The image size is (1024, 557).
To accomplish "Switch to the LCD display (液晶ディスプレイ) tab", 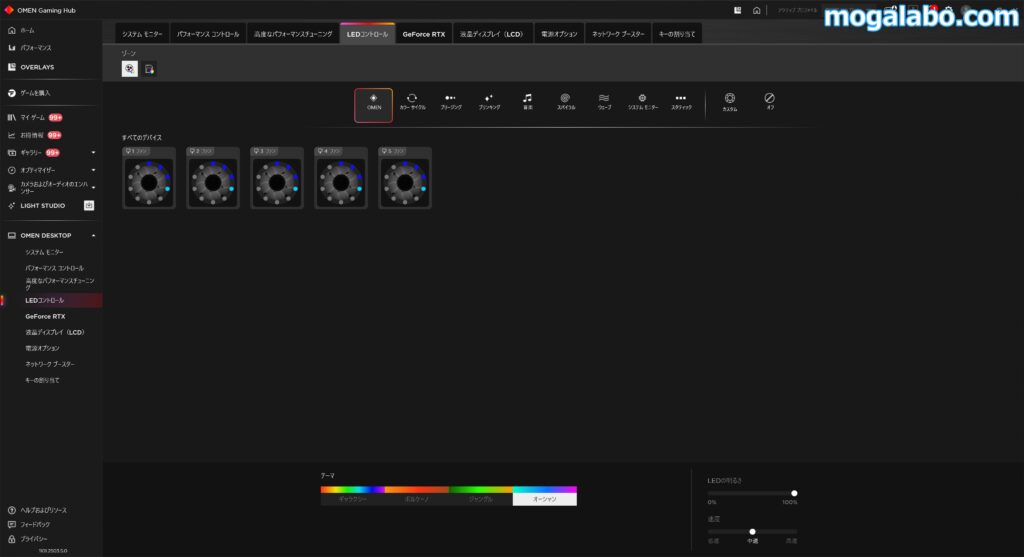I will pos(492,34).
